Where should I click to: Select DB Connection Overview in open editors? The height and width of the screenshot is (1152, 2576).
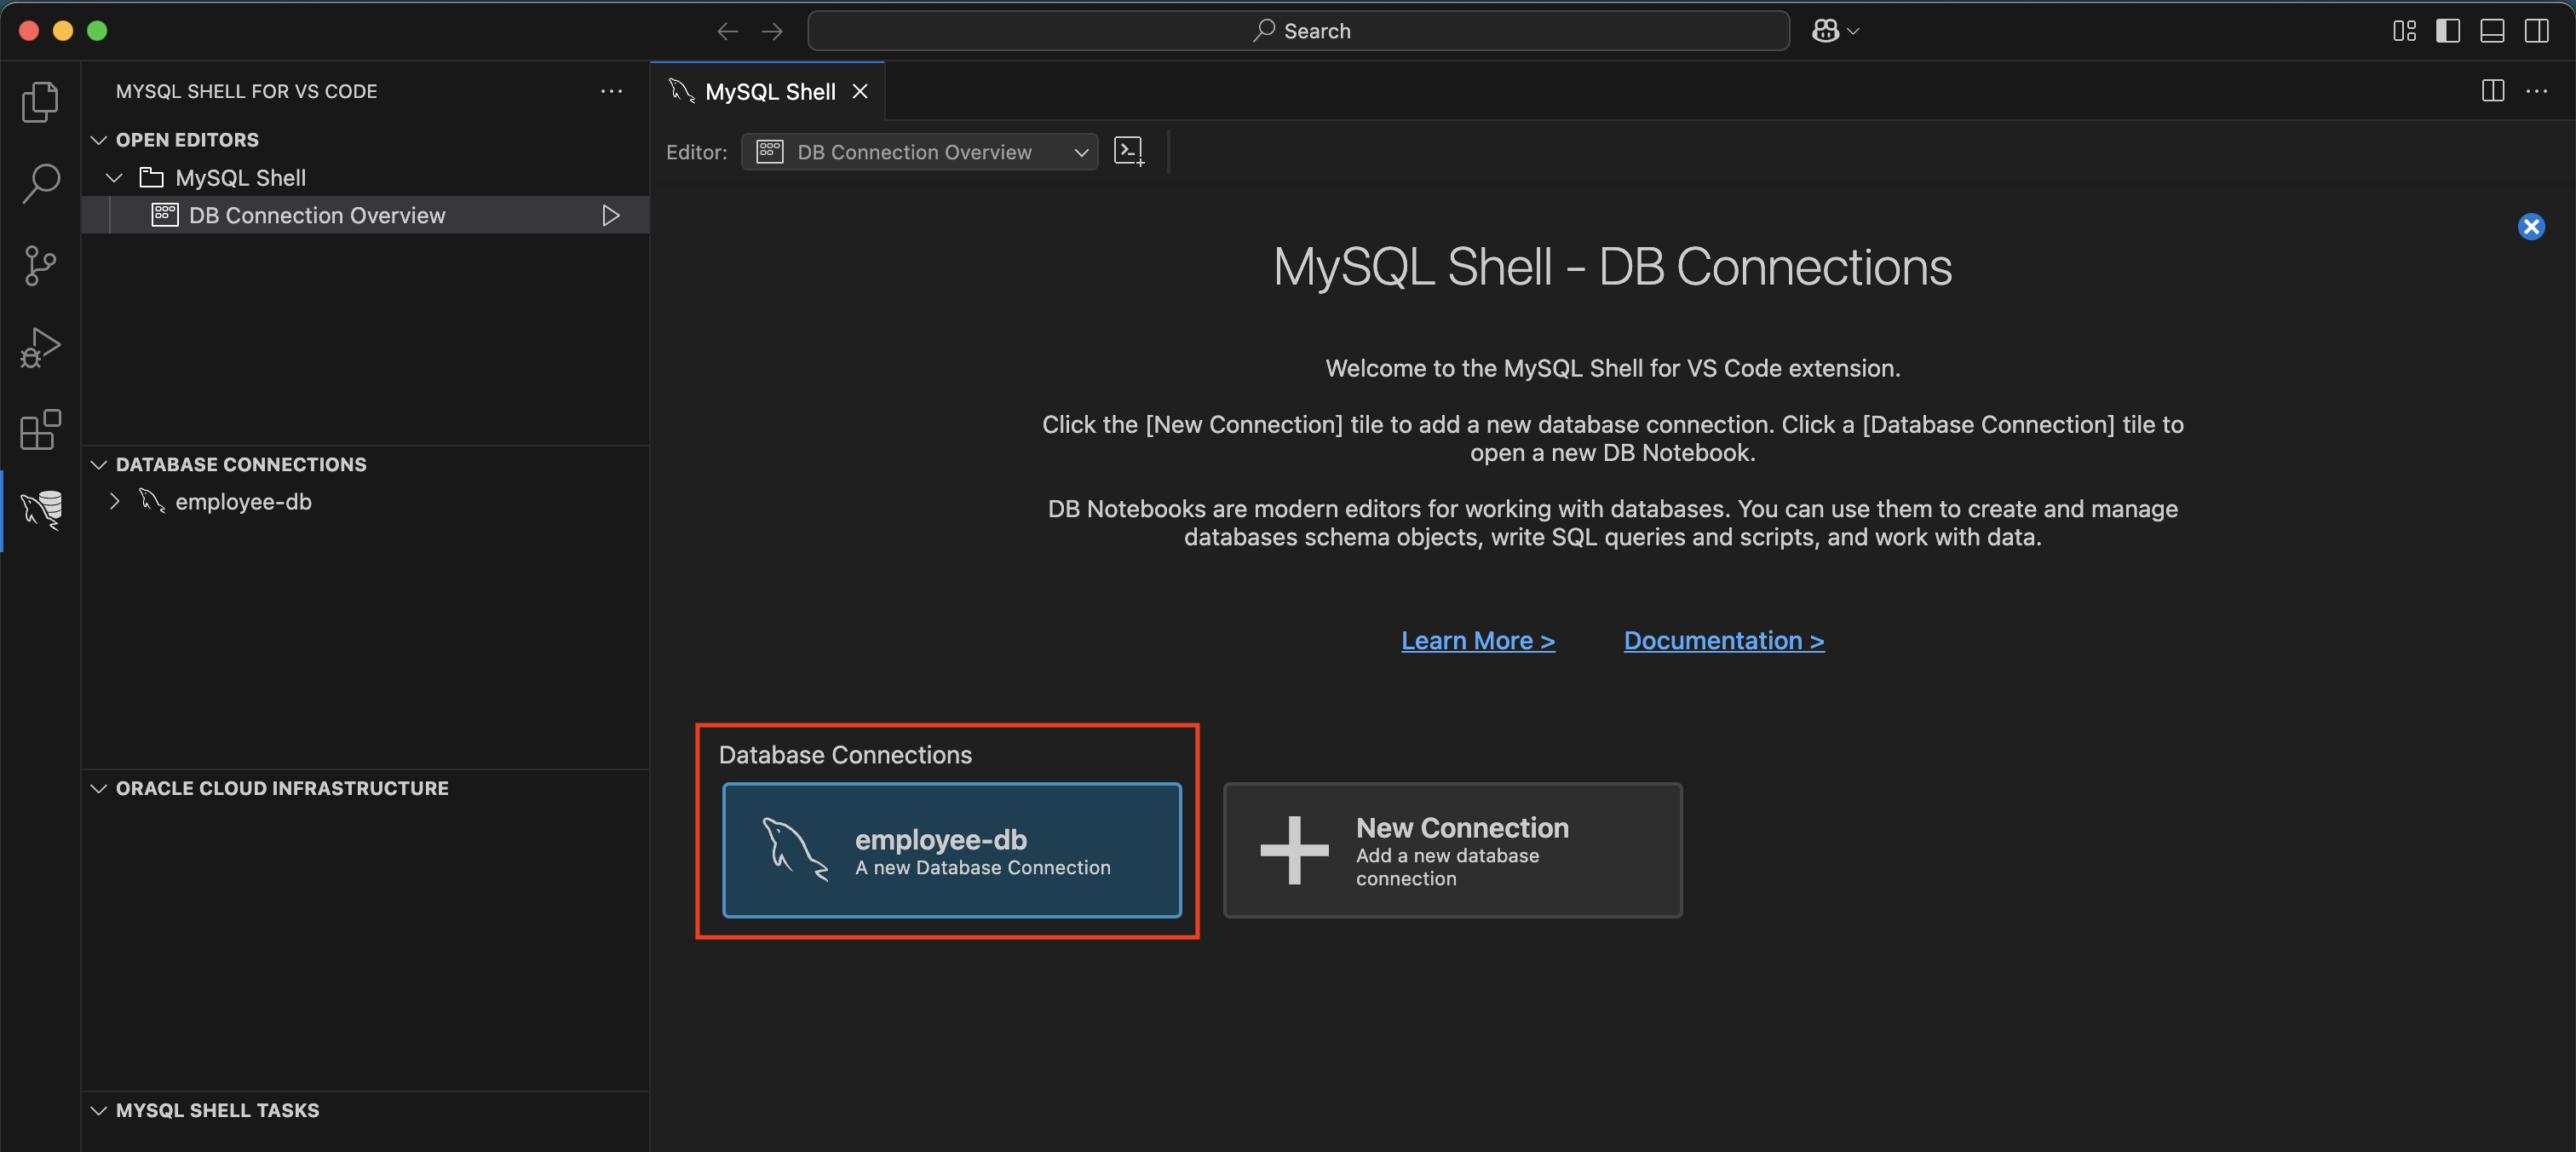click(316, 216)
